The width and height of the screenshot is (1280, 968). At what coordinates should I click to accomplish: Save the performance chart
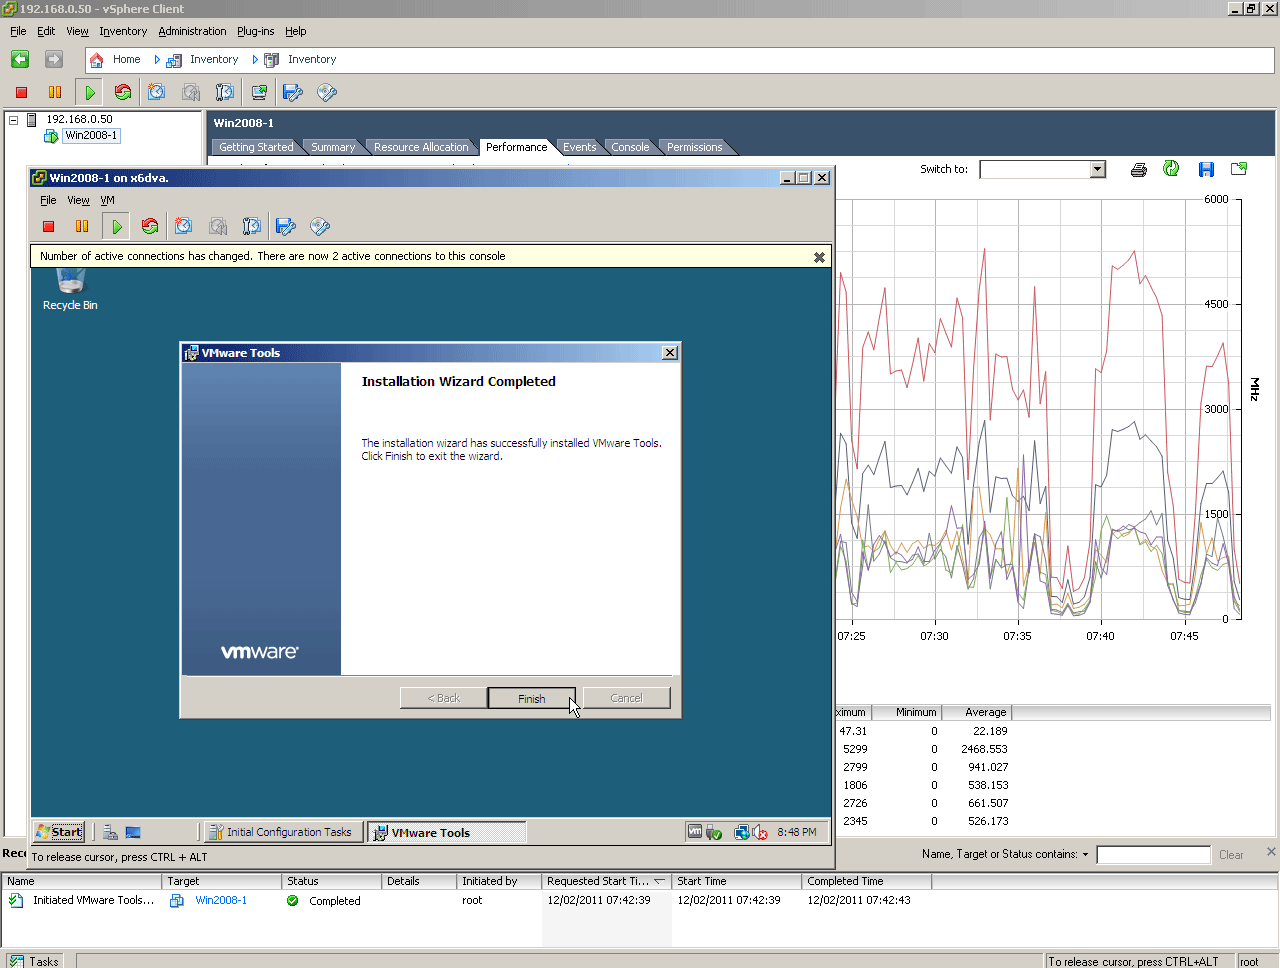pyautogui.click(x=1206, y=169)
